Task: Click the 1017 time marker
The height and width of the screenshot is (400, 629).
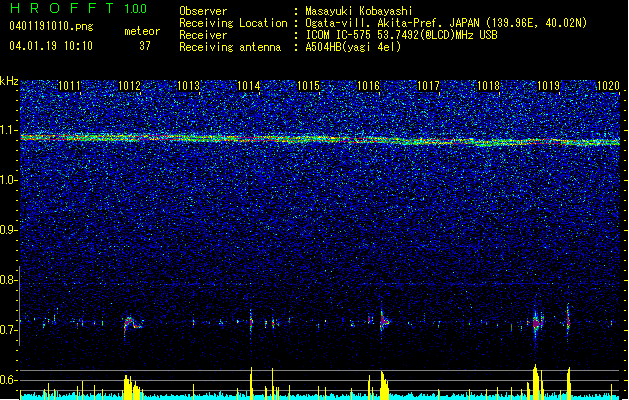Action: point(428,86)
